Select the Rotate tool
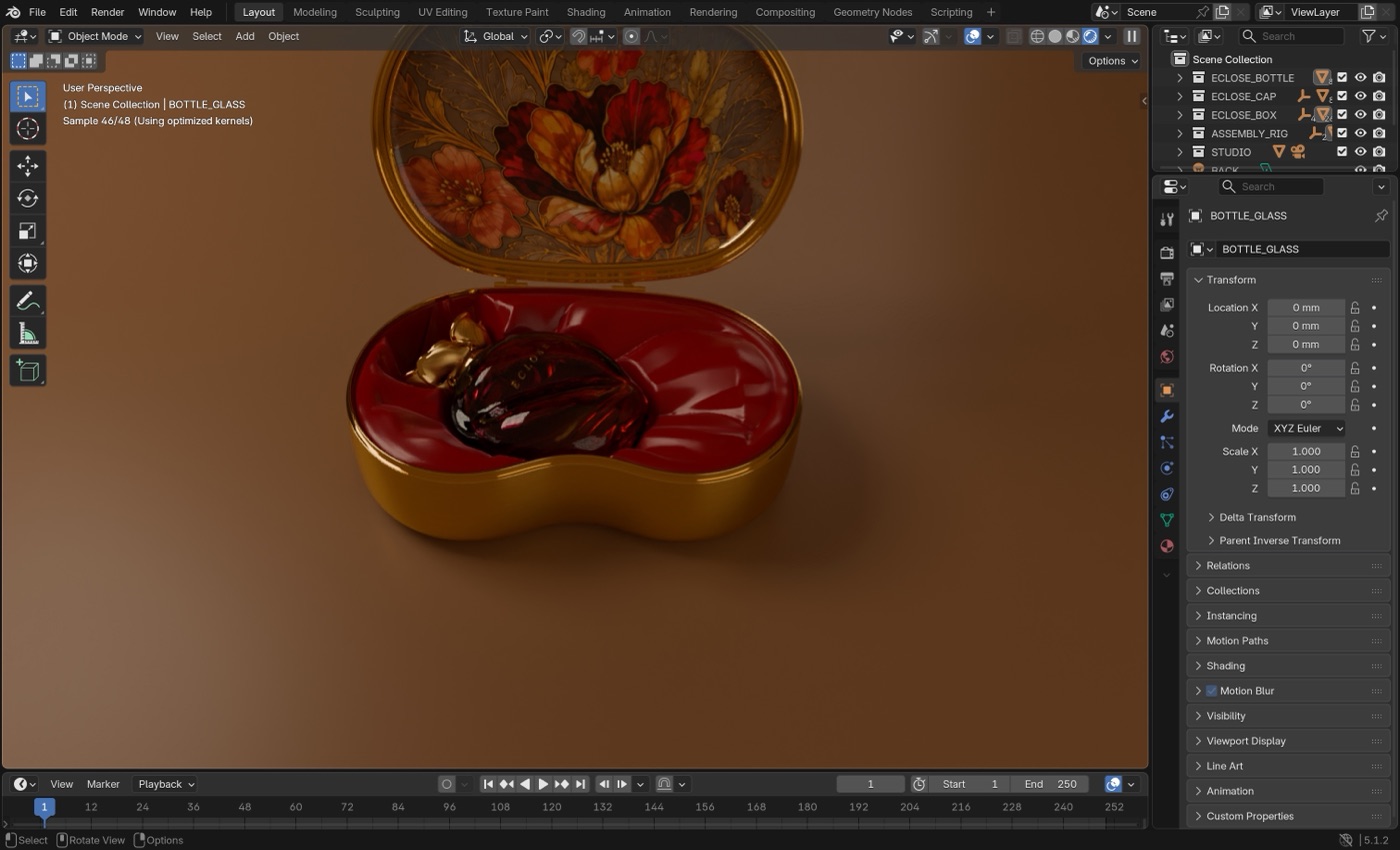Viewport: 1400px width, 850px height. 28,198
